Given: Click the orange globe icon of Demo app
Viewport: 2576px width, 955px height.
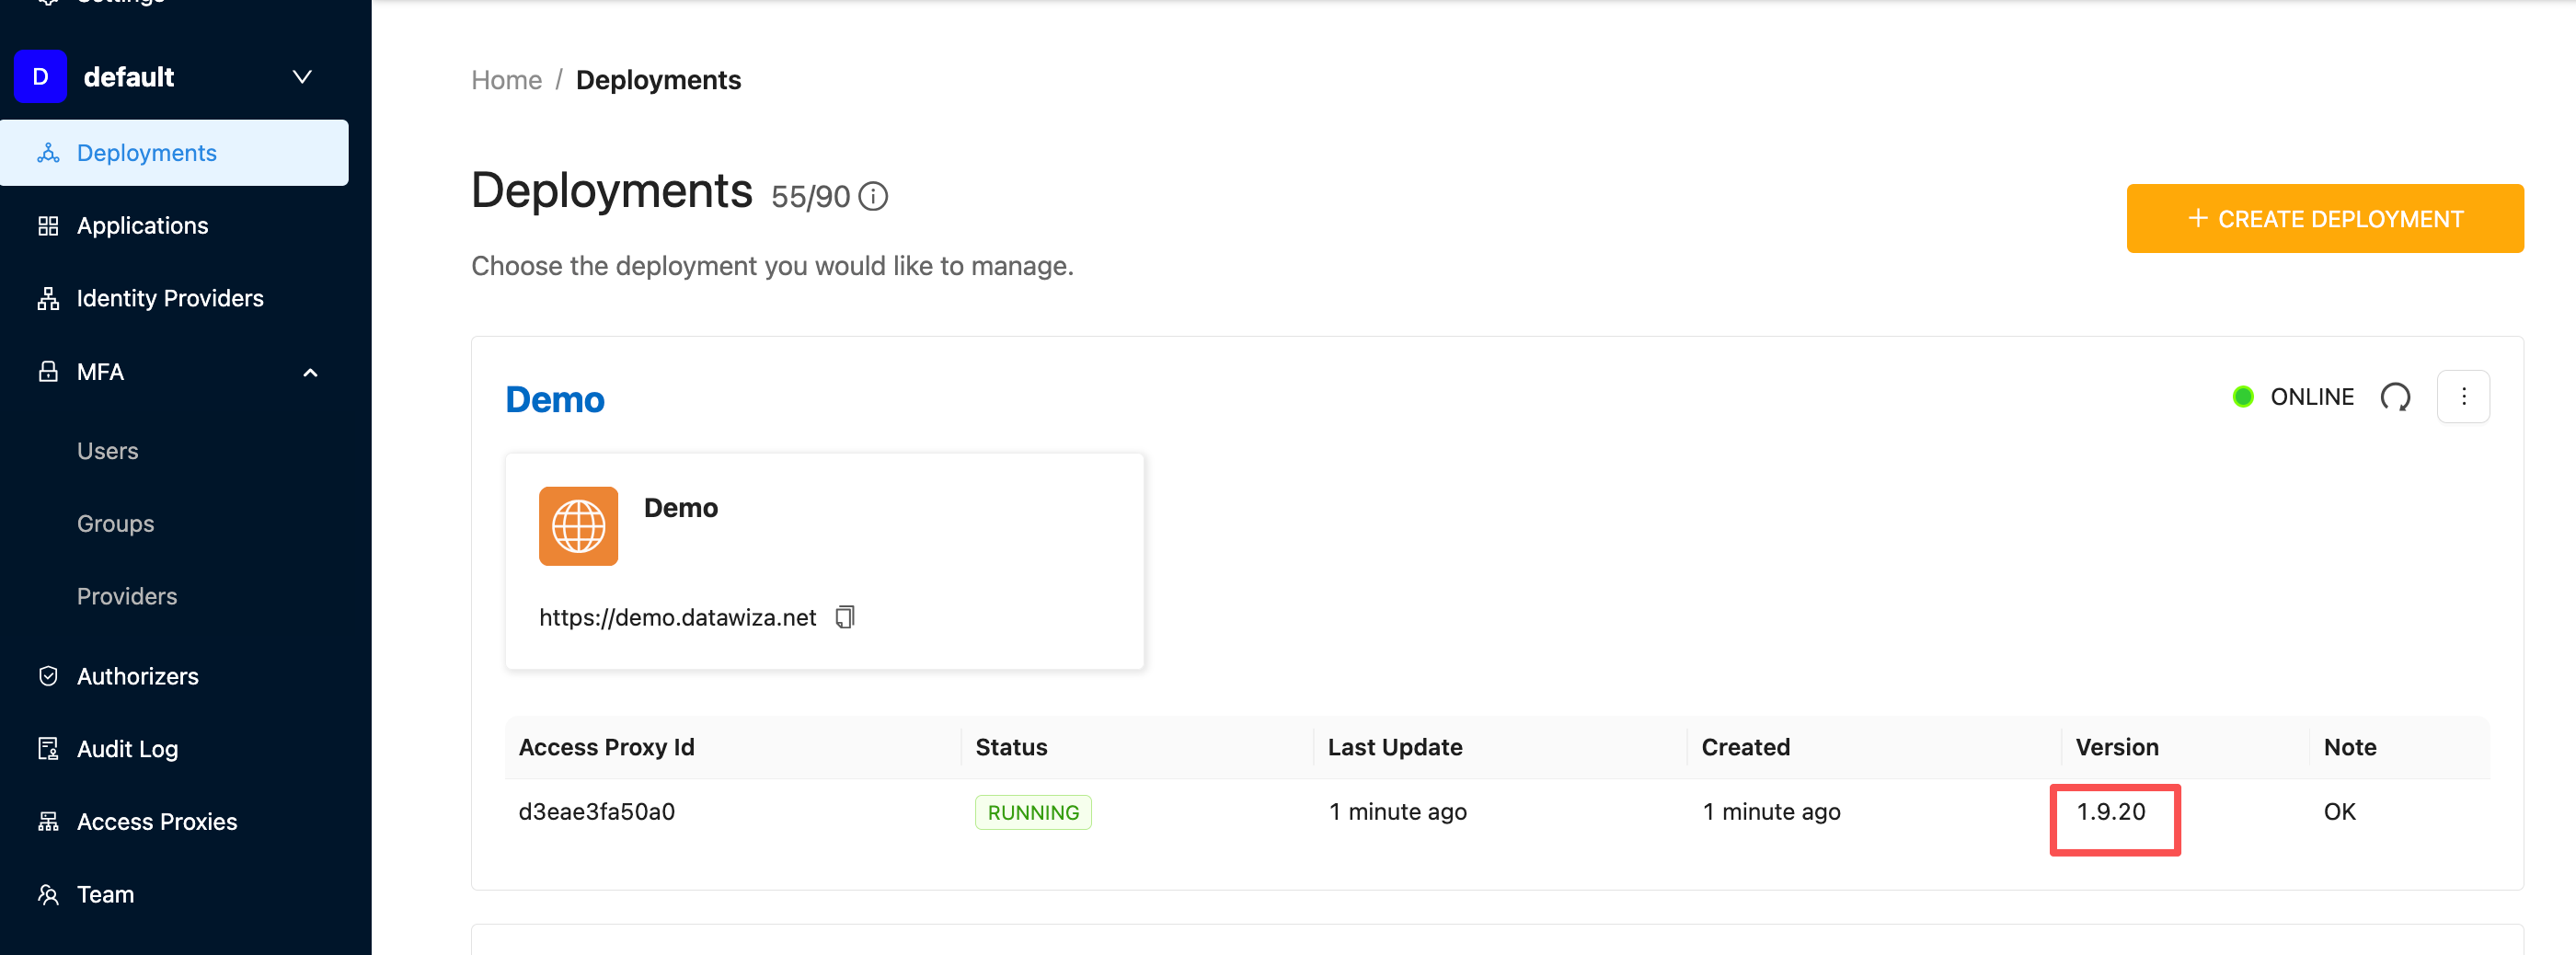Looking at the screenshot, I should 578,526.
